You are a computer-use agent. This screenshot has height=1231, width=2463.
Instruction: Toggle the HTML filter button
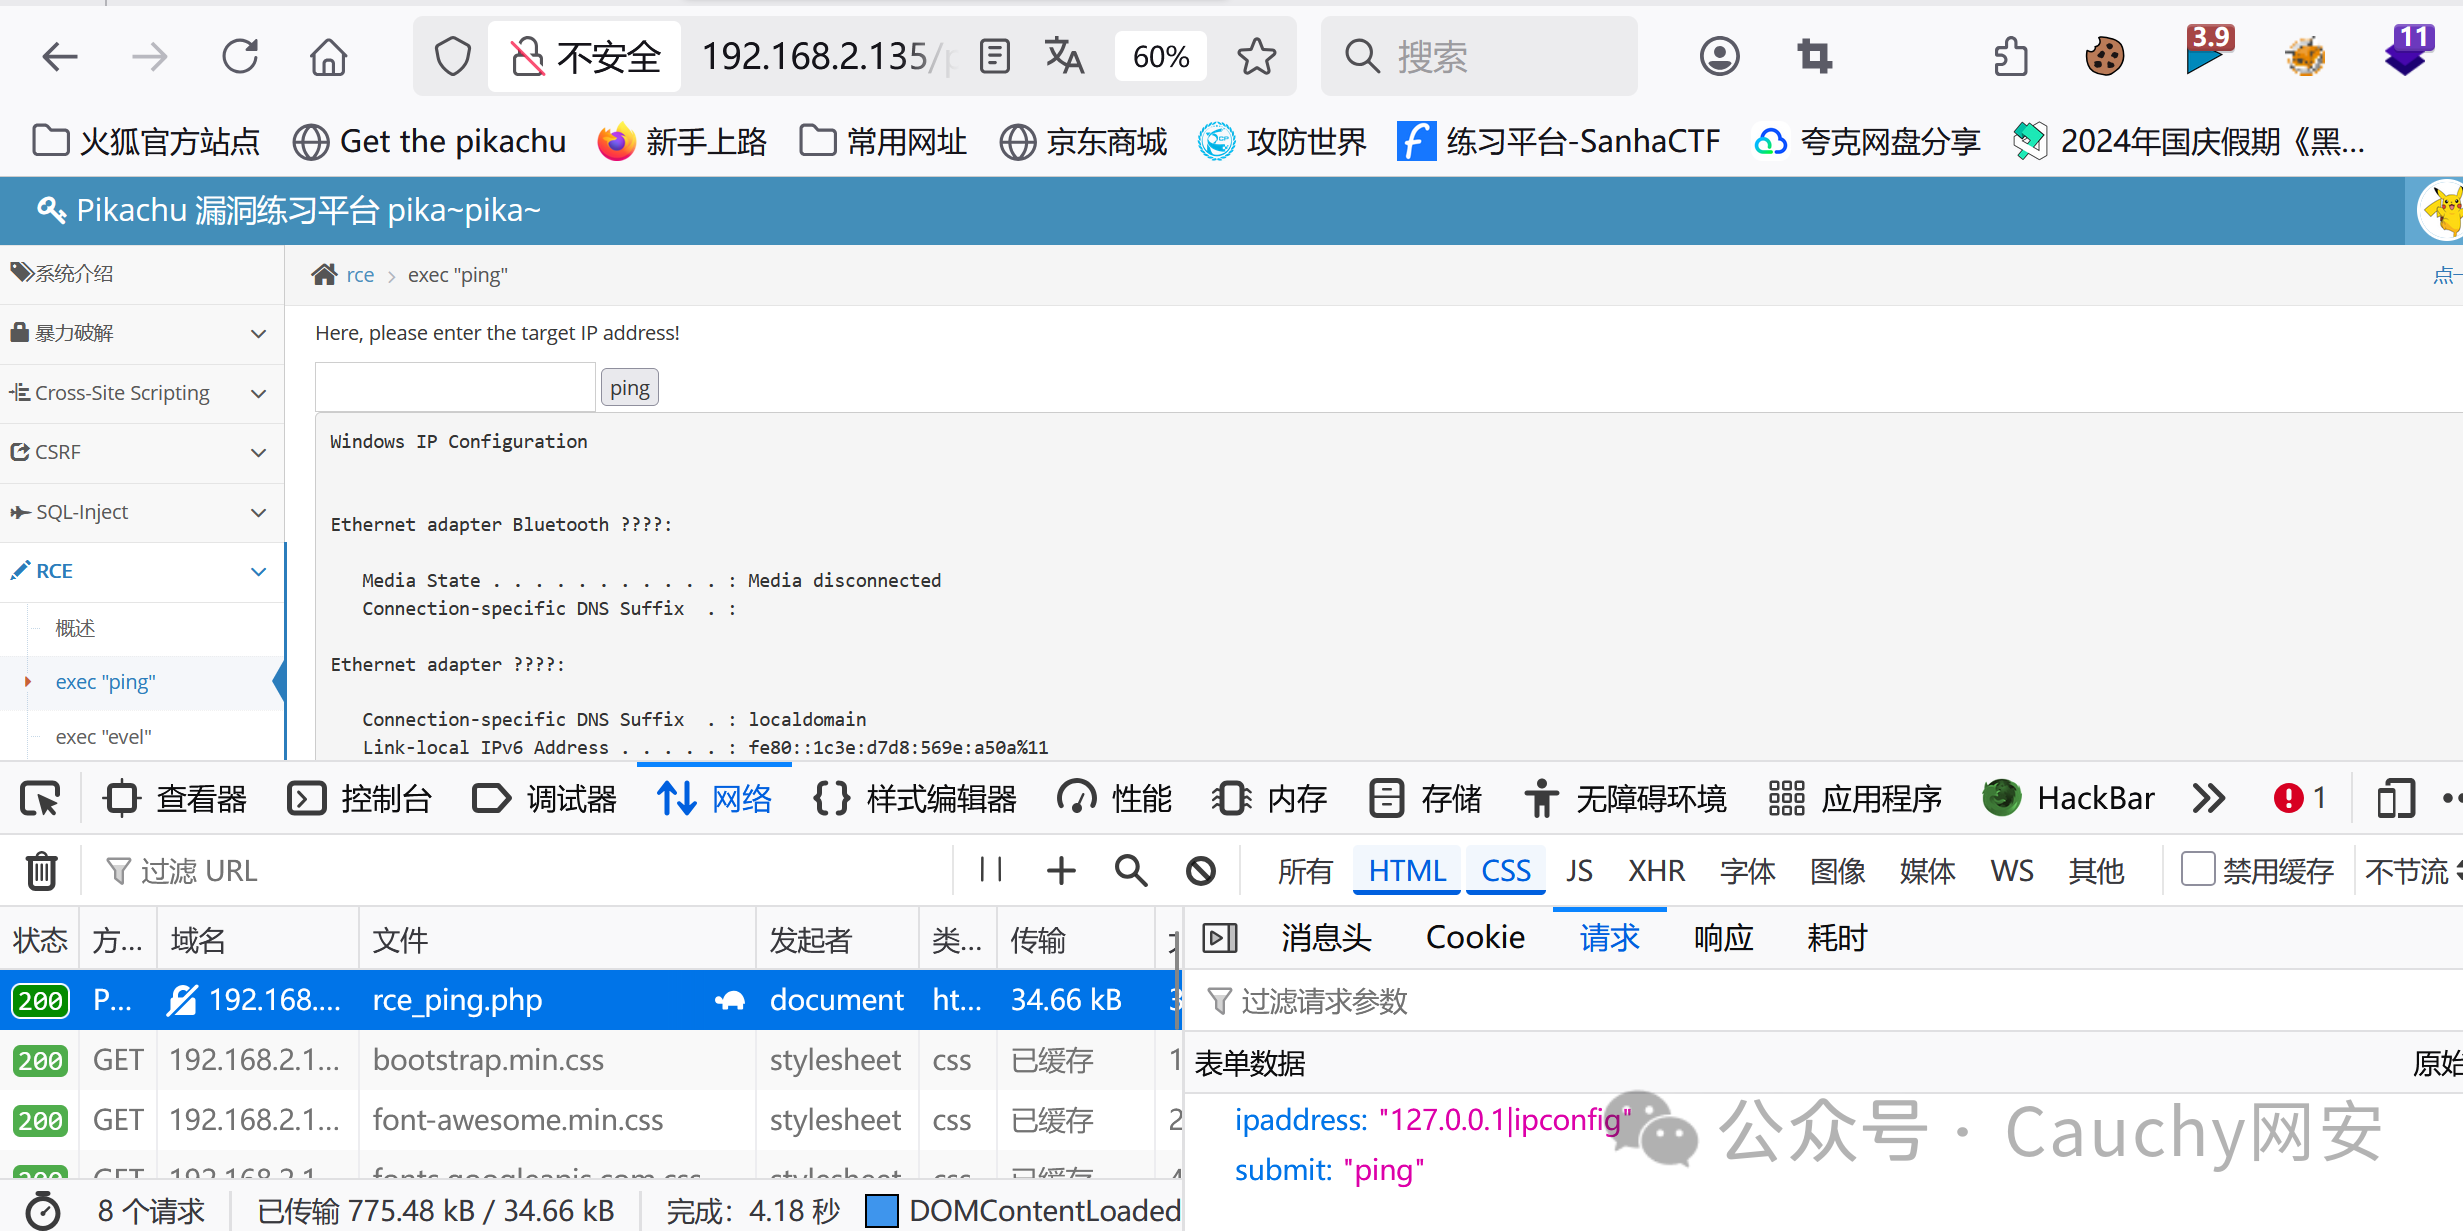[x=1406, y=870]
